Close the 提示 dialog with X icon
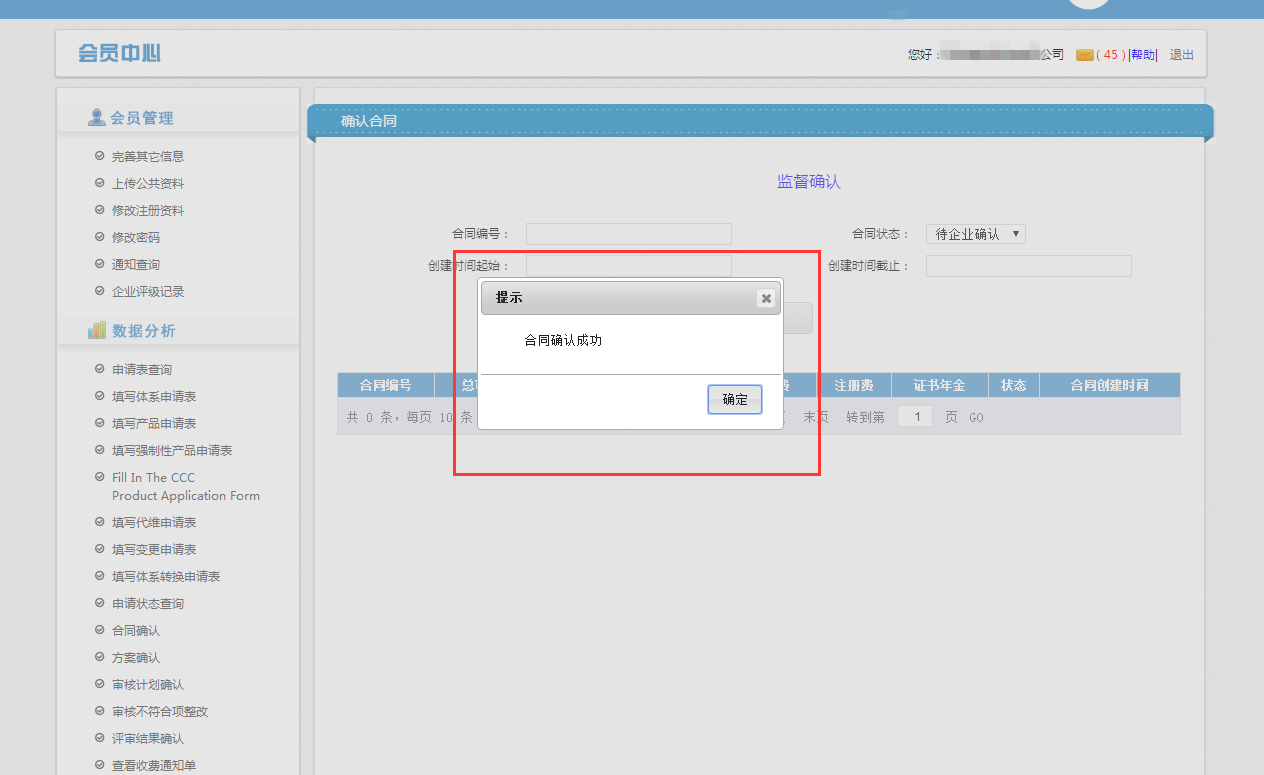Viewport: 1264px width, 775px height. click(765, 298)
